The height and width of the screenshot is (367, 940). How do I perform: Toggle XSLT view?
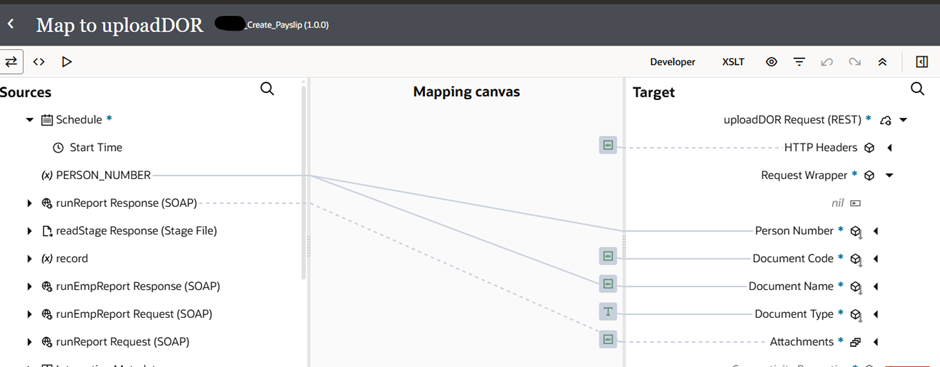click(733, 62)
